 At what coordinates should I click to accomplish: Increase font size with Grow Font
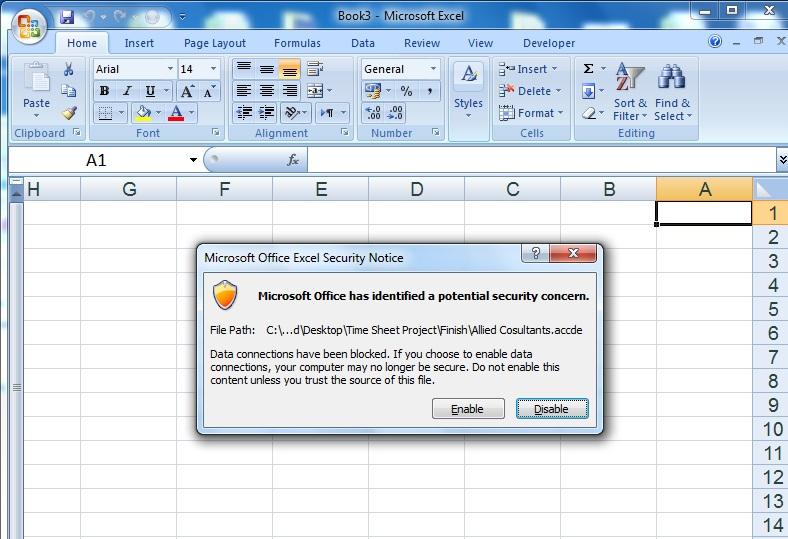(187, 91)
